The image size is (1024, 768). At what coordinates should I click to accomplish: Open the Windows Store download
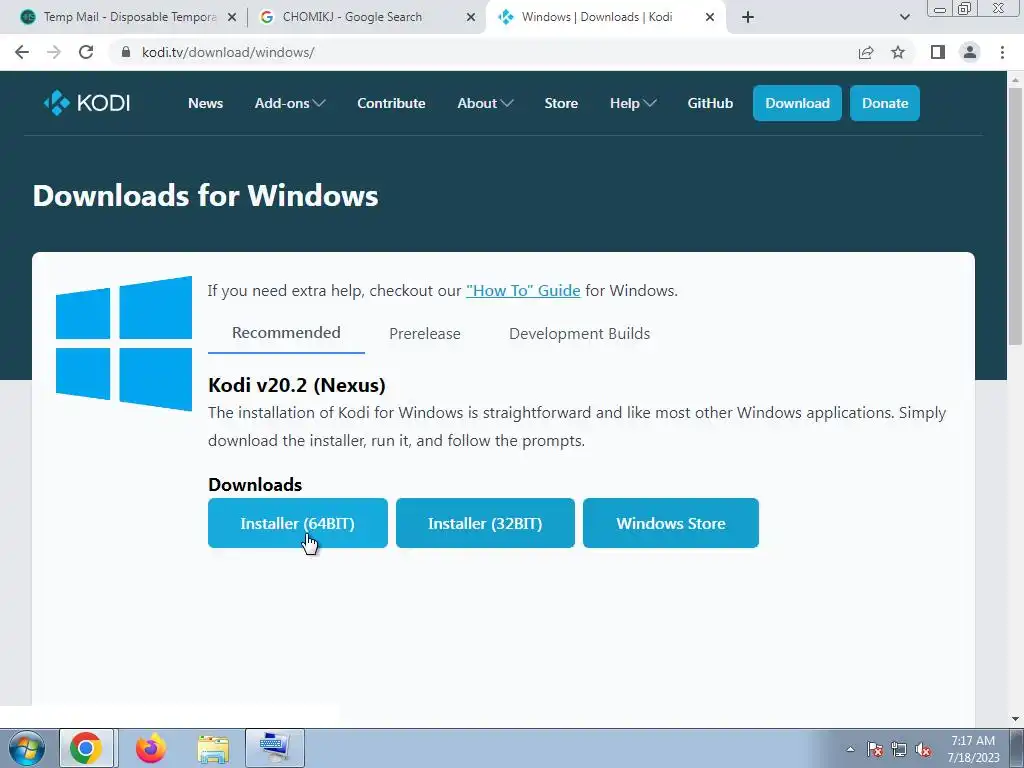[671, 523]
